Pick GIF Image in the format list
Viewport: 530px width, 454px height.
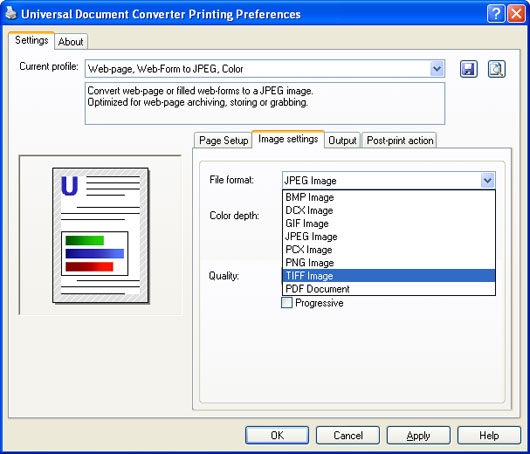pos(389,223)
